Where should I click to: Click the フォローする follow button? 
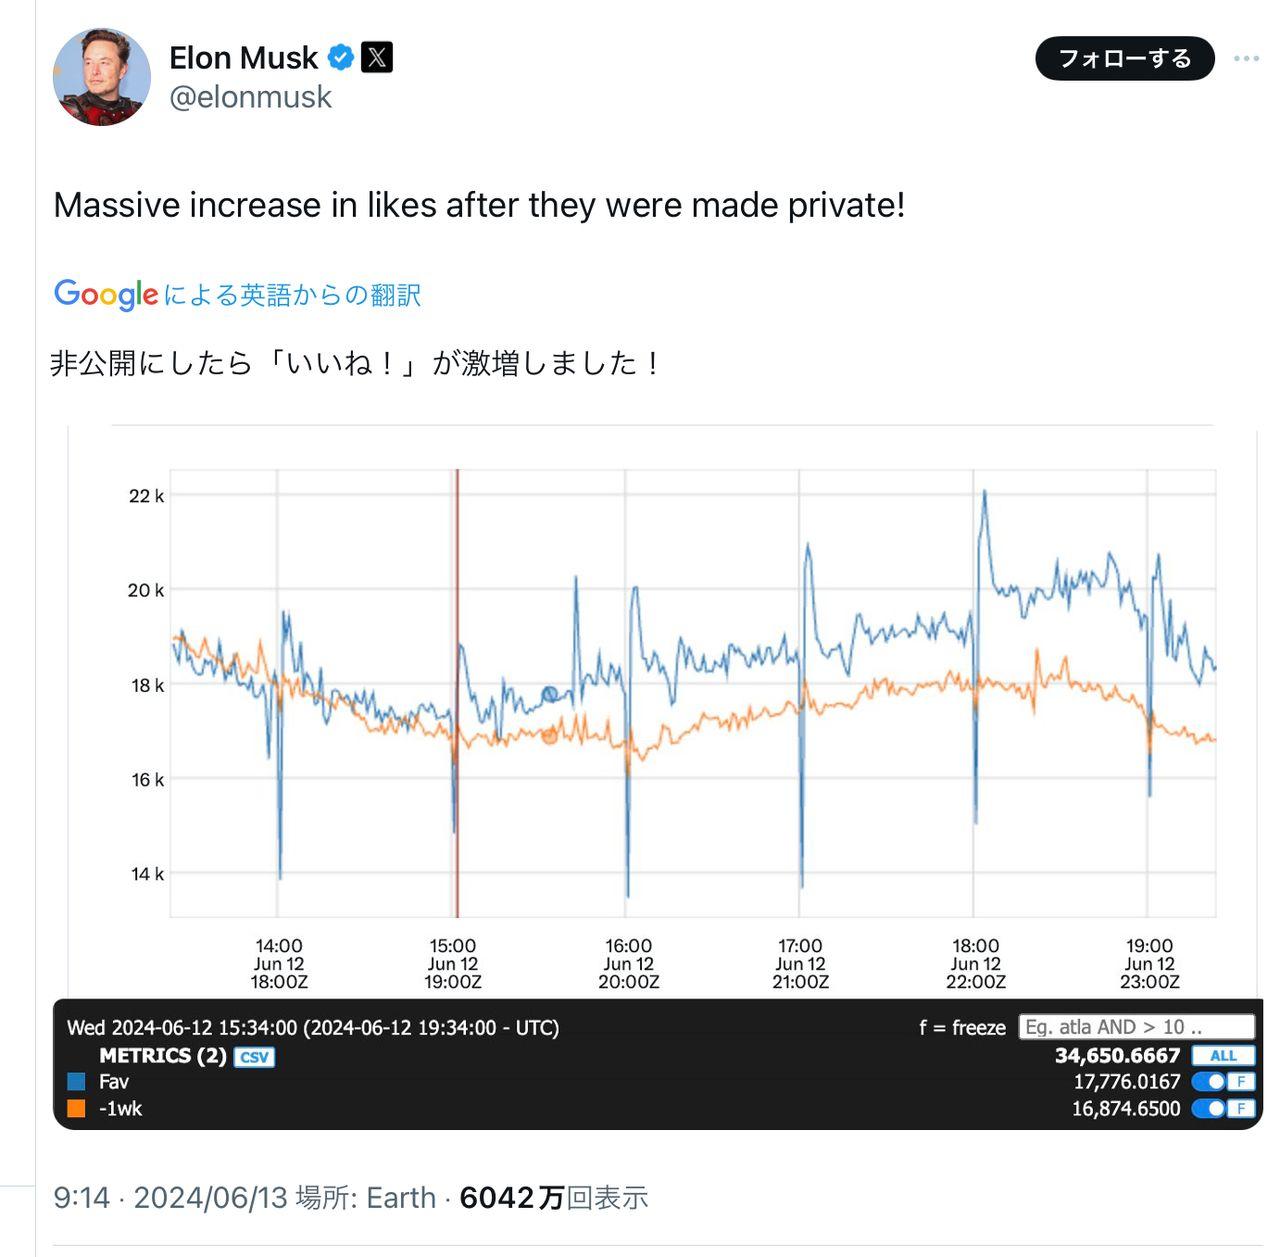1124,59
